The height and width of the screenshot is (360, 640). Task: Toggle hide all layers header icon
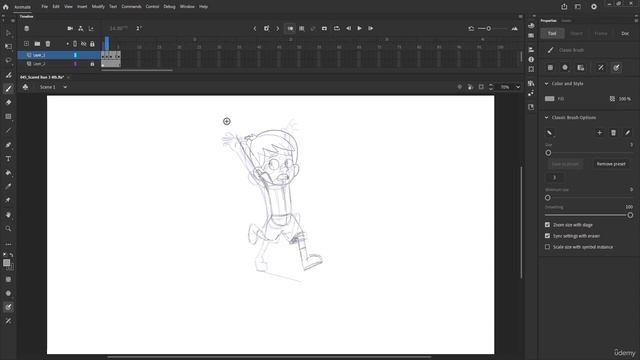tap(84, 44)
